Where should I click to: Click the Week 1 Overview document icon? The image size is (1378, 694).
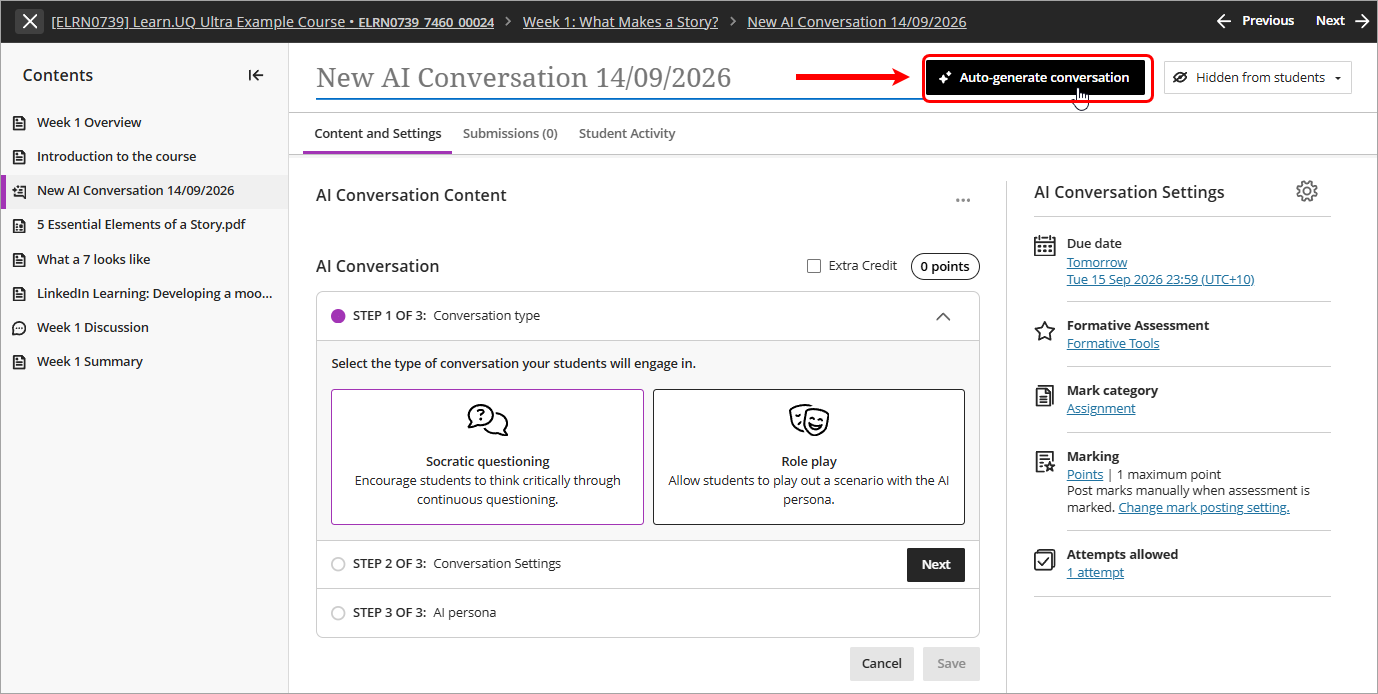[18, 123]
